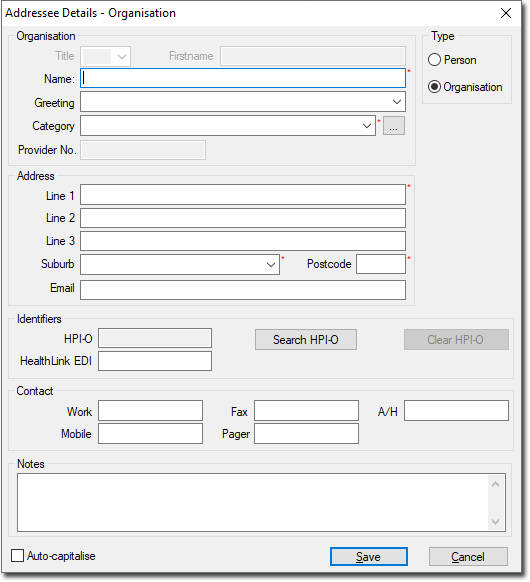The height and width of the screenshot is (582, 530).
Task: Click the Notes text area
Action: click(x=253, y=503)
